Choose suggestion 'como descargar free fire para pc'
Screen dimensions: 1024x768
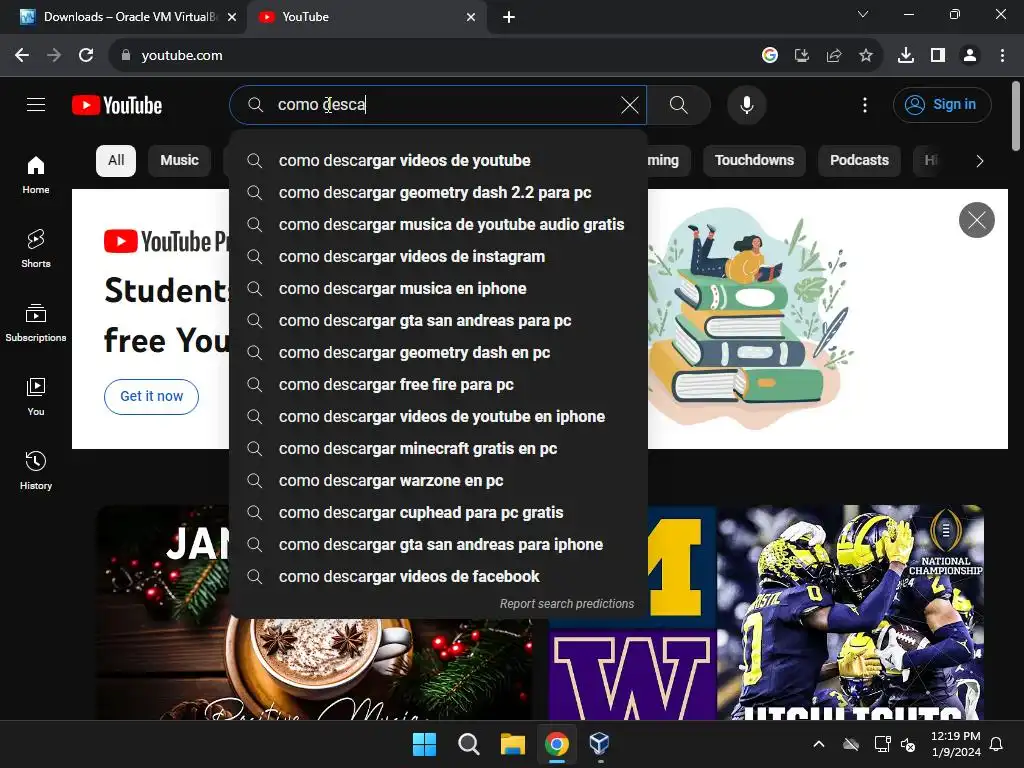(438, 385)
